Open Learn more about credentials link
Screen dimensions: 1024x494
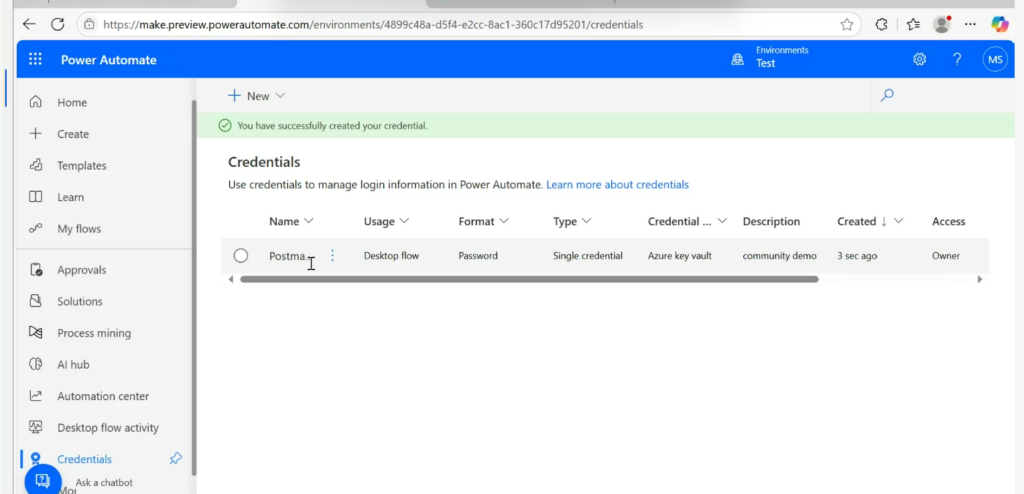coord(617,185)
